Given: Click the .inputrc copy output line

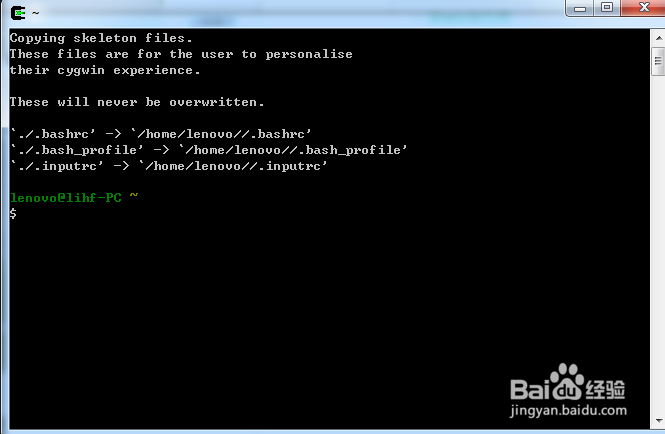Looking at the screenshot, I should coord(168,166).
